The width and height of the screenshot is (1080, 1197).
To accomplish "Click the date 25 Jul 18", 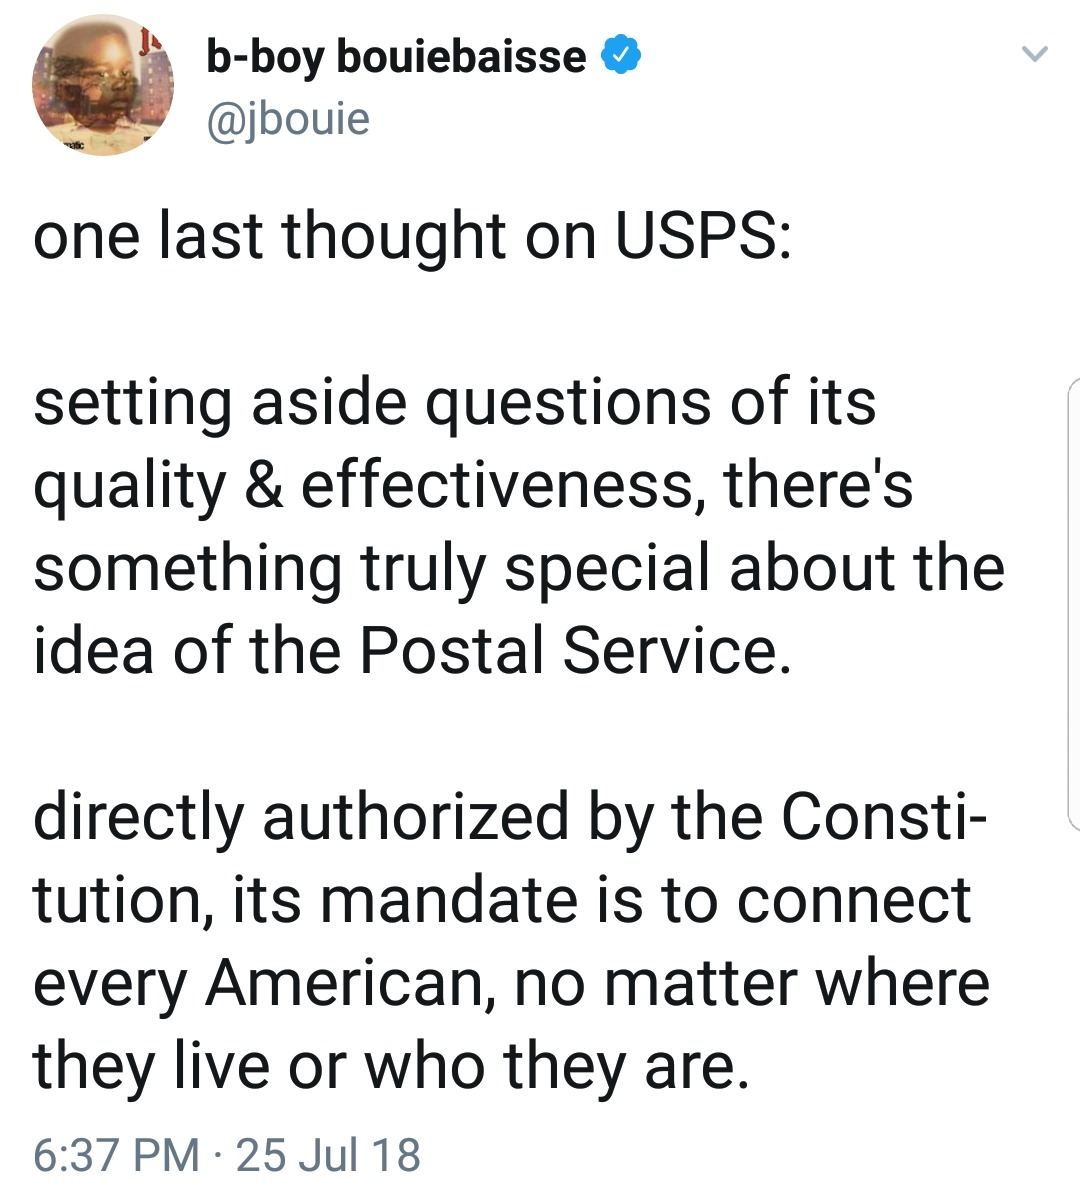I will [x=329, y=1154].
